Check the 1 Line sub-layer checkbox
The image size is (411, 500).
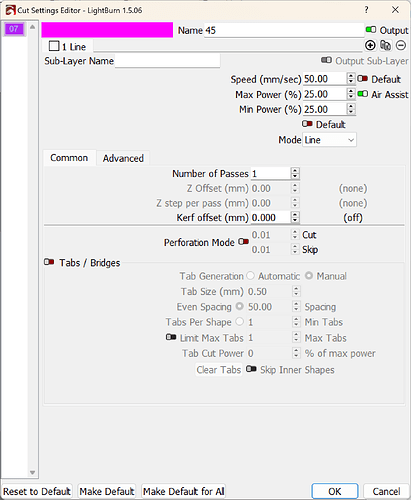(x=54, y=46)
